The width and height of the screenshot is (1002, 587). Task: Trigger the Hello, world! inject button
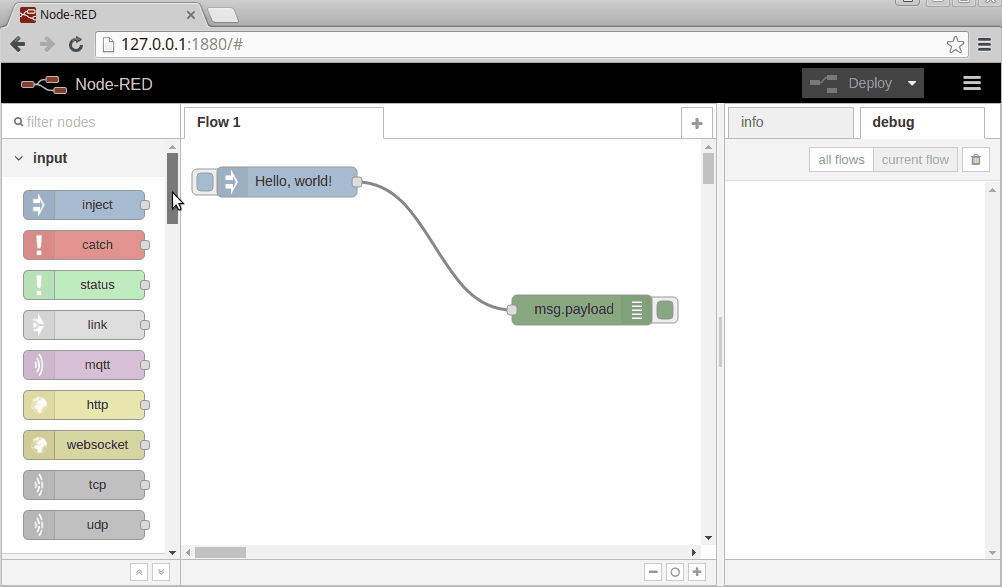204,182
